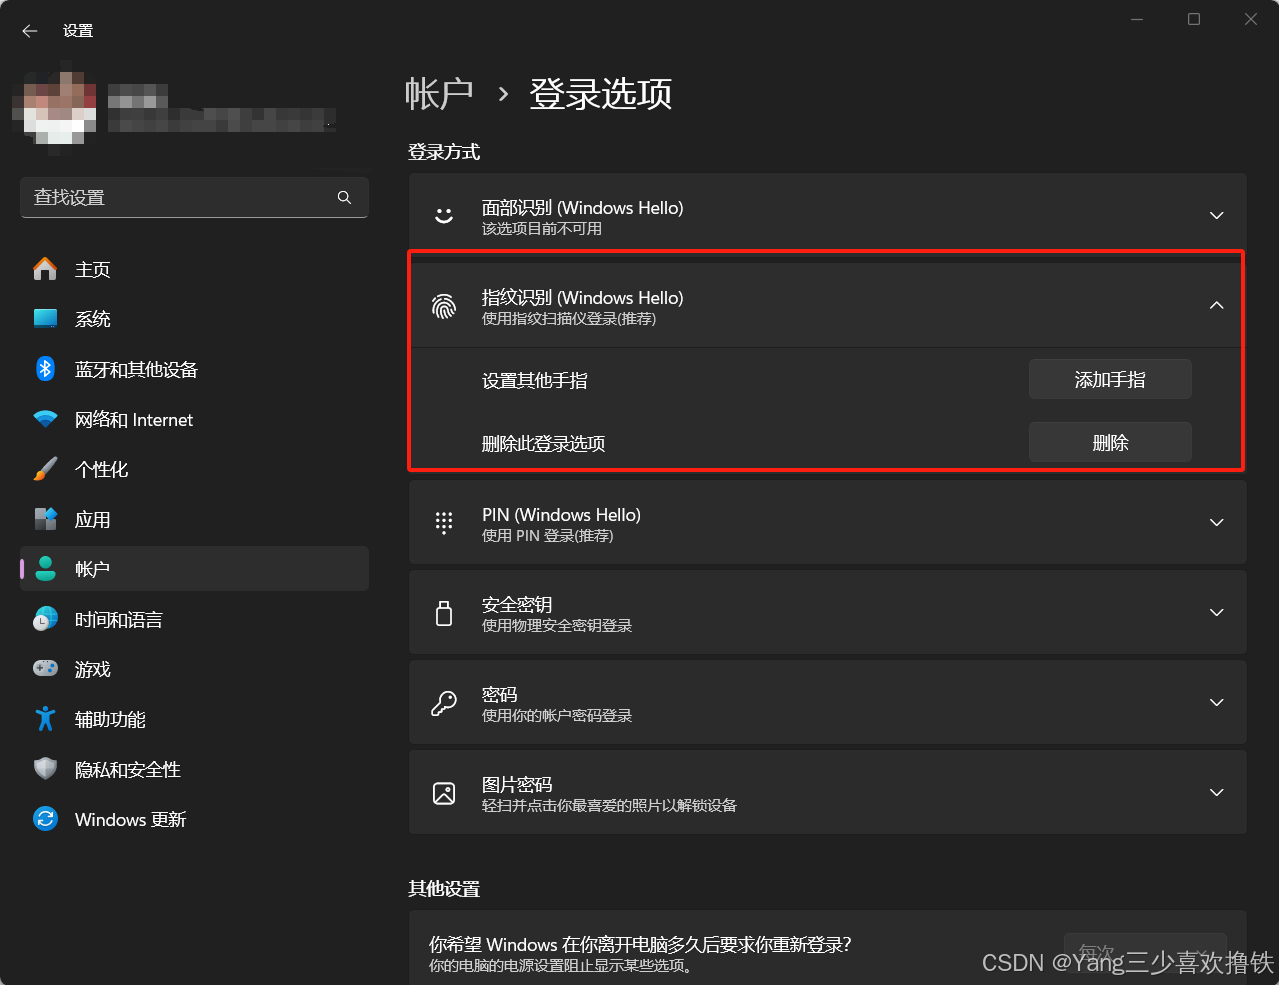Select 应用 in the sidebar
Viewport: 1279px width, 985px height.
pos(194,519)
